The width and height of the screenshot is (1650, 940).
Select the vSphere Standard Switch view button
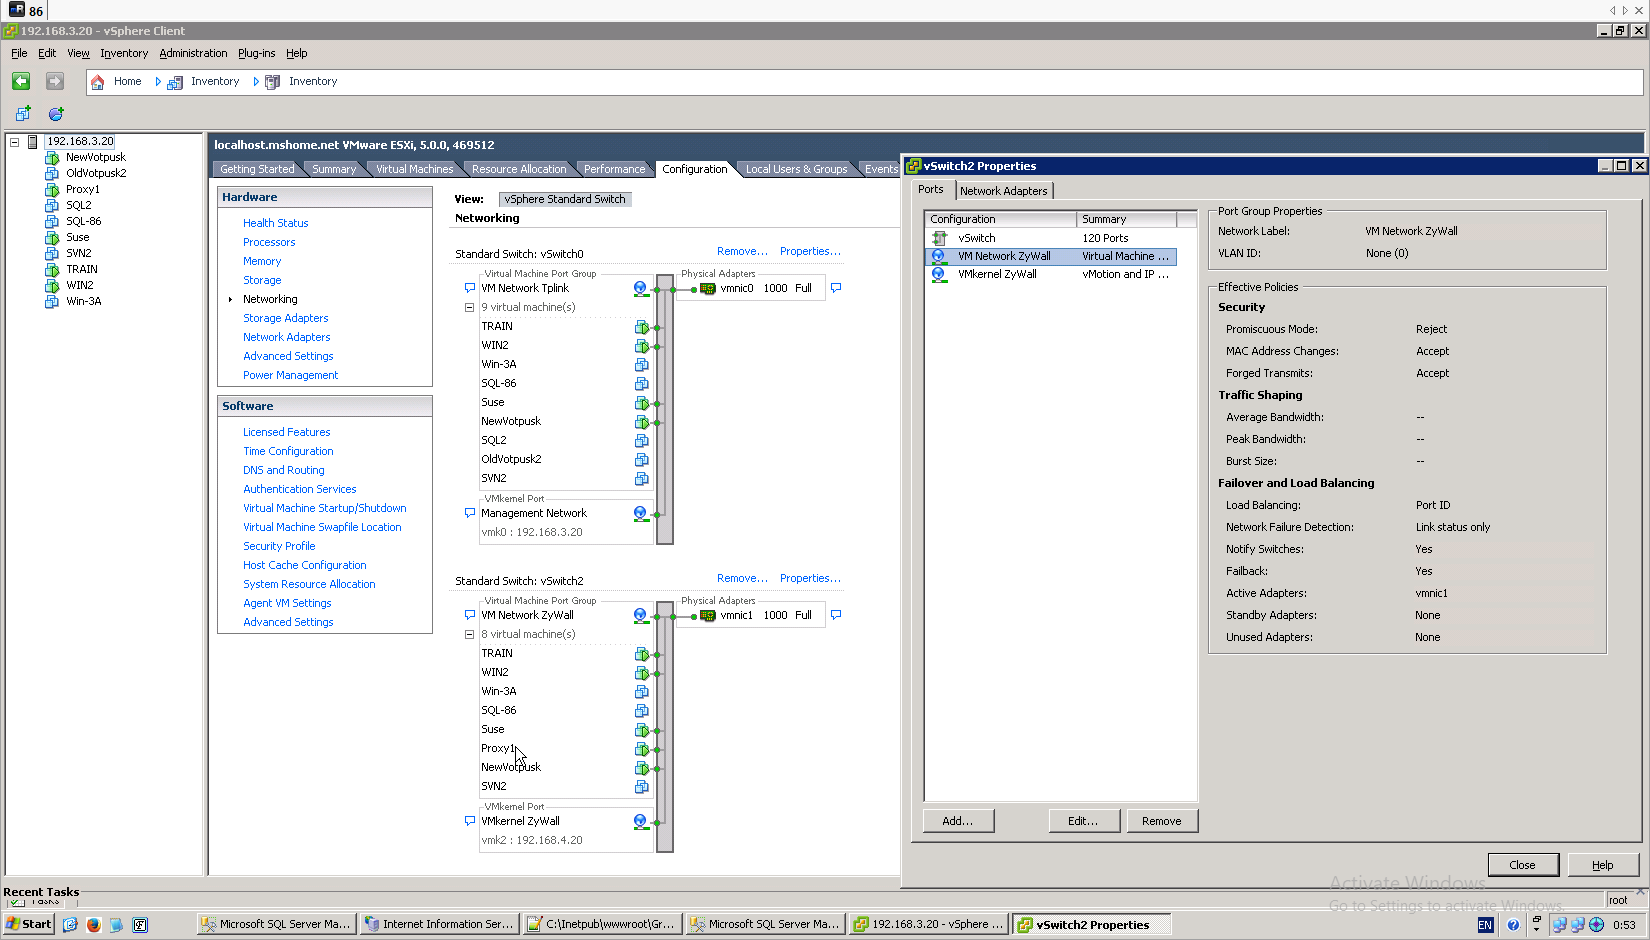click(x=565, y=199)
